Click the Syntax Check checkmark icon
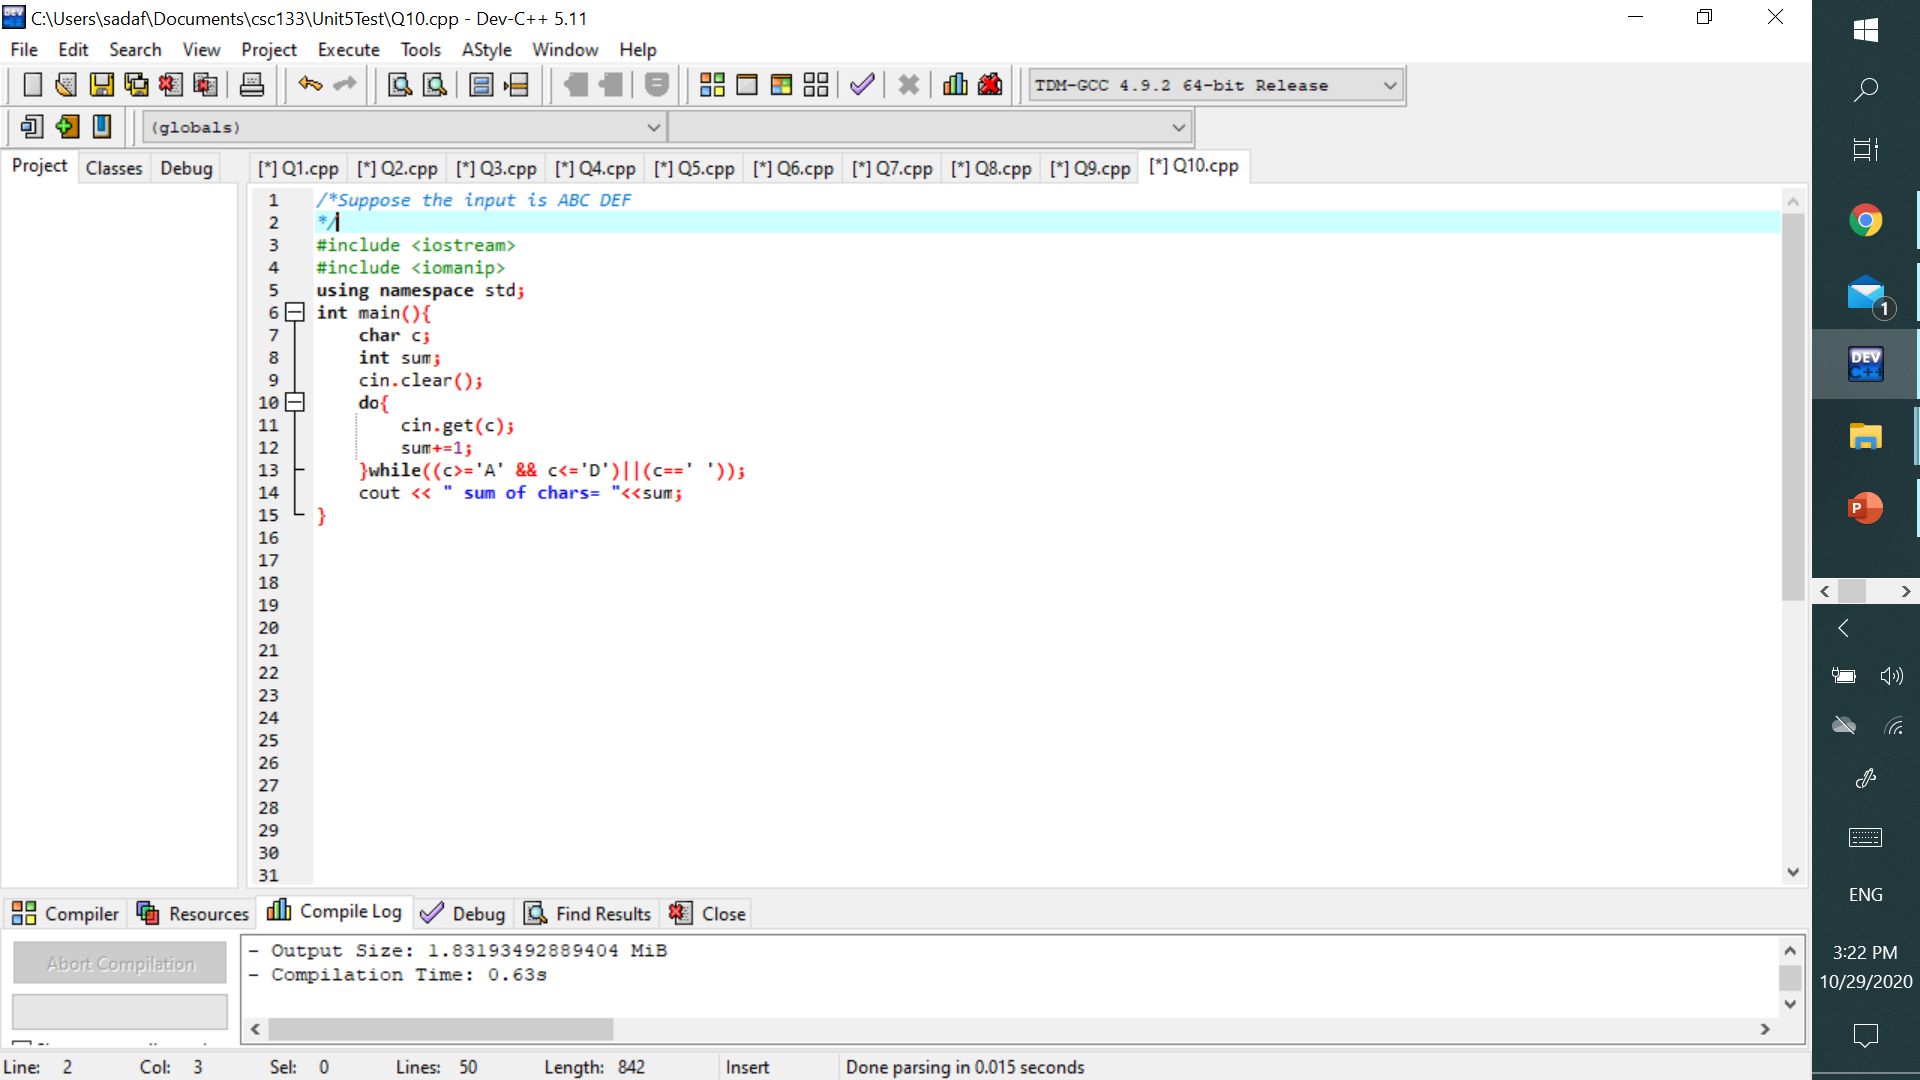The width and height of the screenshot is (1920, 1080). pos(862,85)
